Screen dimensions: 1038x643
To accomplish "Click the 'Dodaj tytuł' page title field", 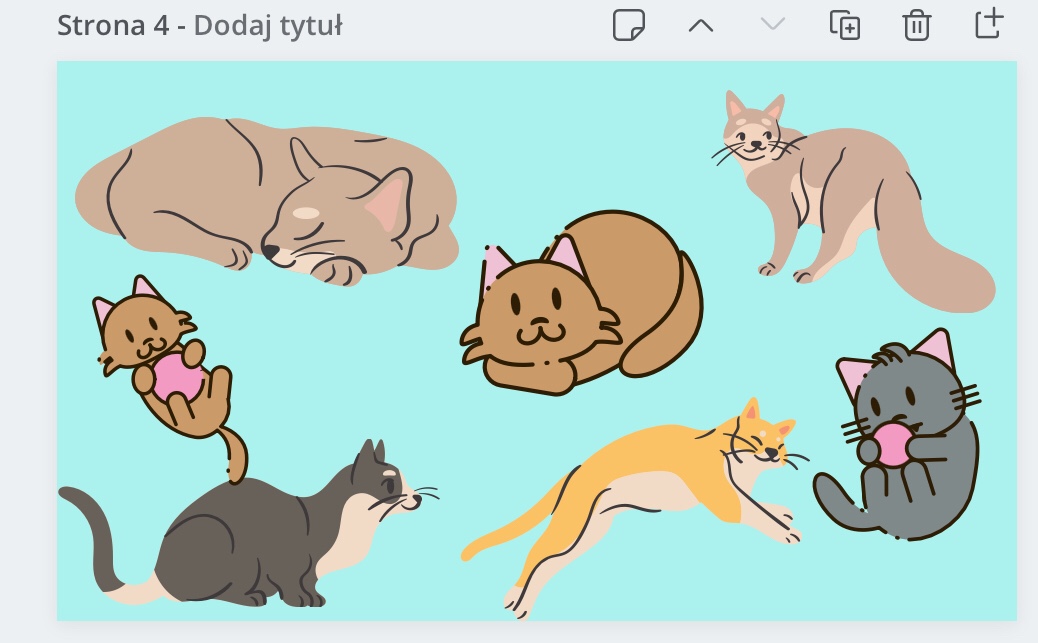I will (x=268, y=25).
